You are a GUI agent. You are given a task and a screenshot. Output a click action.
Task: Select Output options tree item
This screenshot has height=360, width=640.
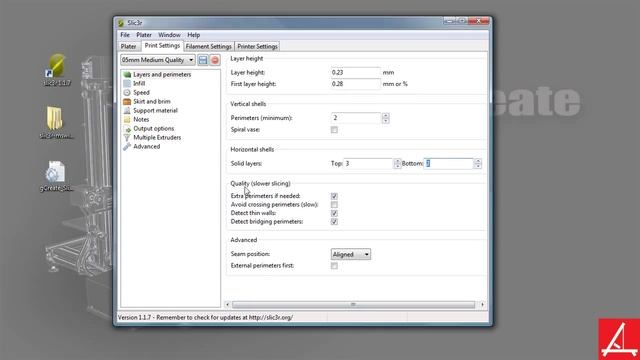[153, 129]
